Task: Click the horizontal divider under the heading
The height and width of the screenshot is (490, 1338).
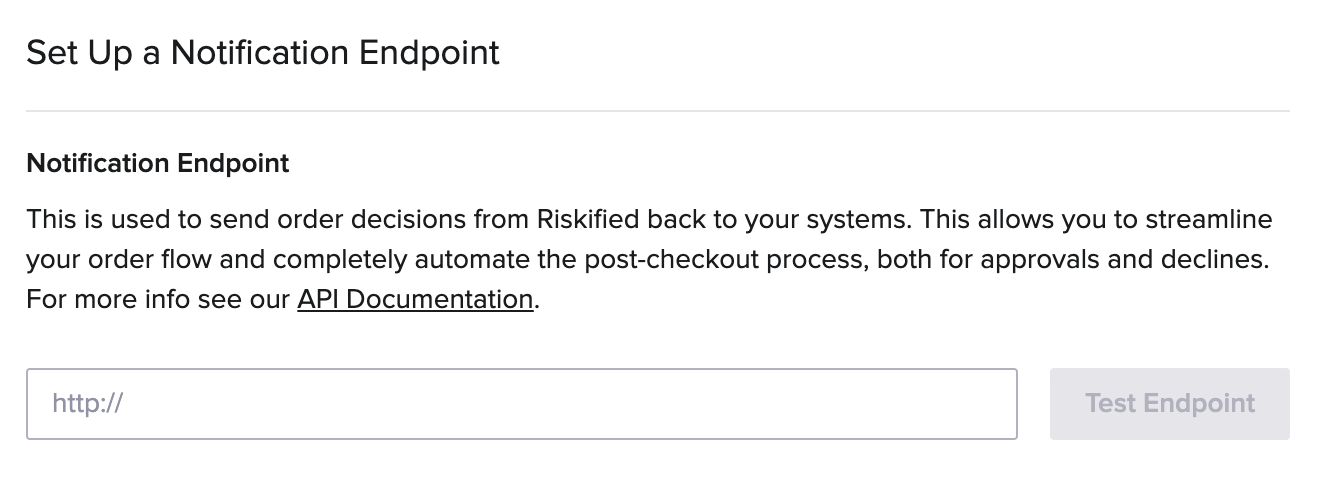Action: 657,110
